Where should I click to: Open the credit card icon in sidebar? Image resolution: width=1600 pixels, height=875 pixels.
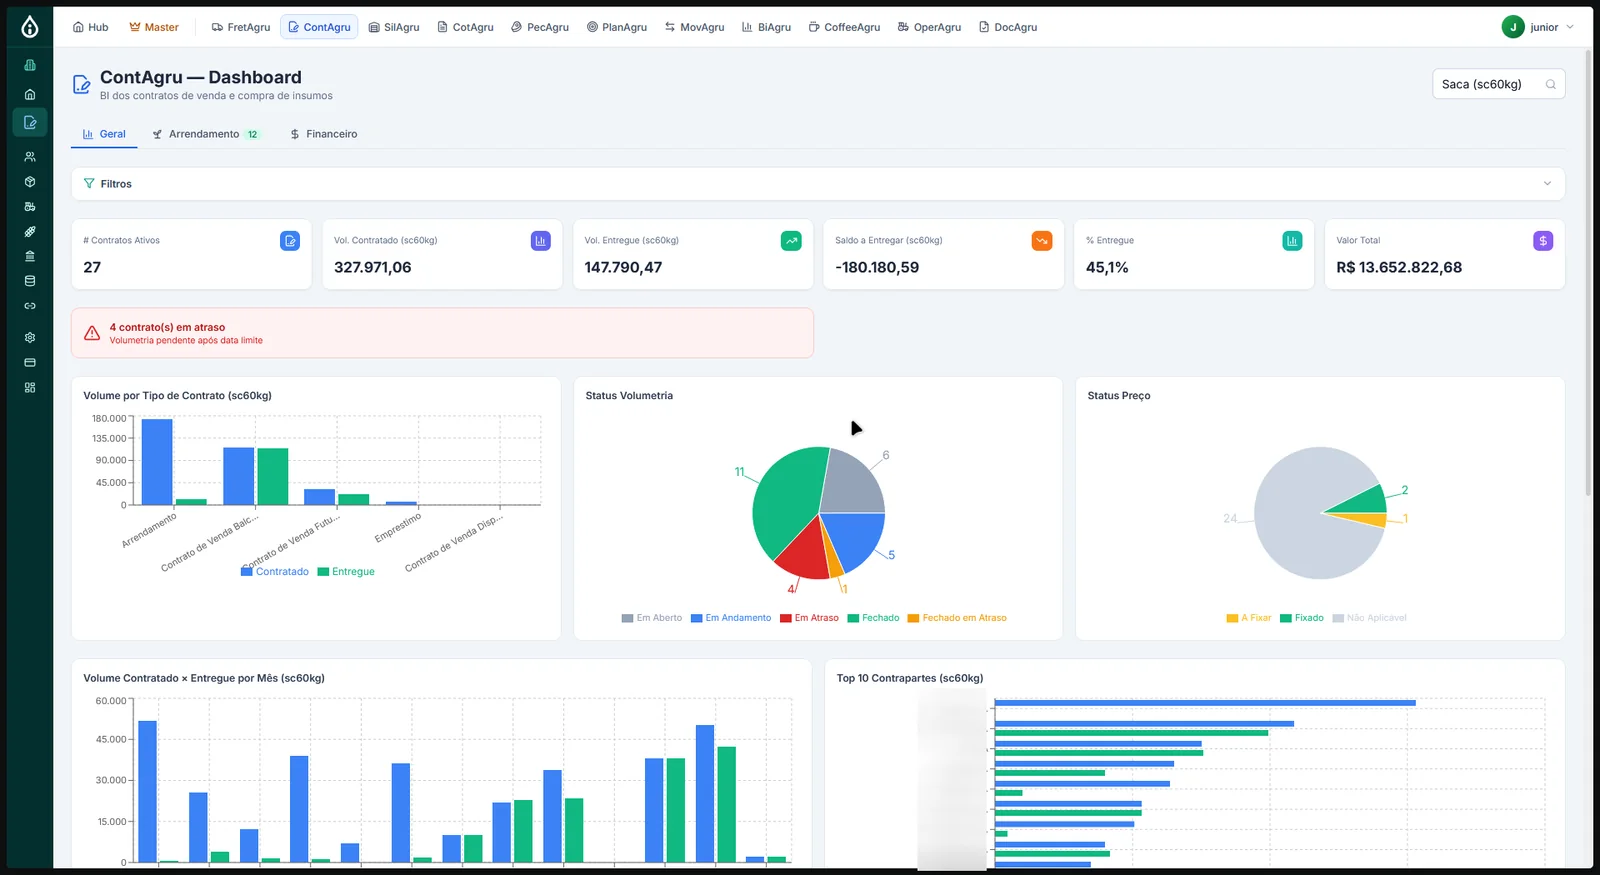click(x=30, y=363)
